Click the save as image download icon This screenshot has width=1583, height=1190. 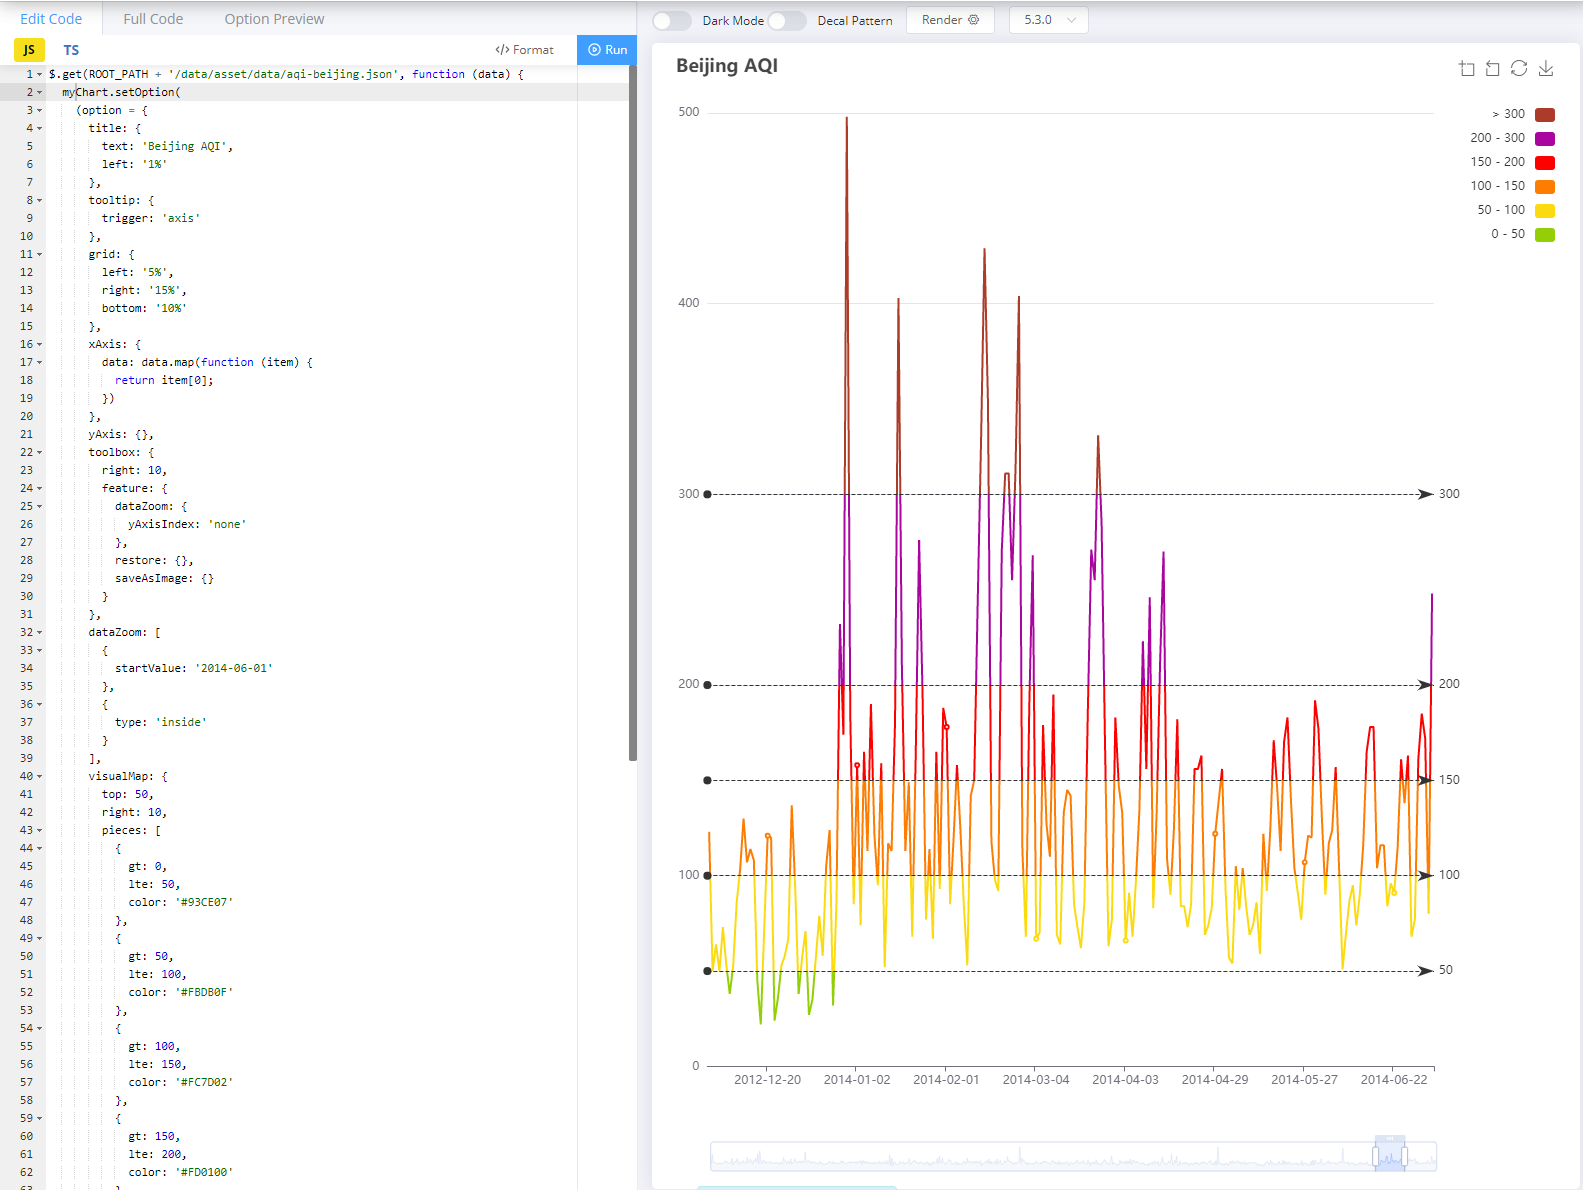pyautogui.click(x=1546, y=68)
